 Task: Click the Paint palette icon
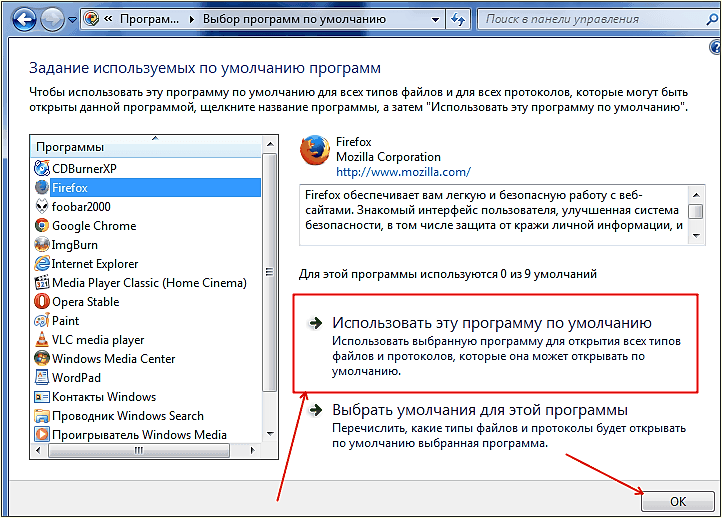(42, 320)
